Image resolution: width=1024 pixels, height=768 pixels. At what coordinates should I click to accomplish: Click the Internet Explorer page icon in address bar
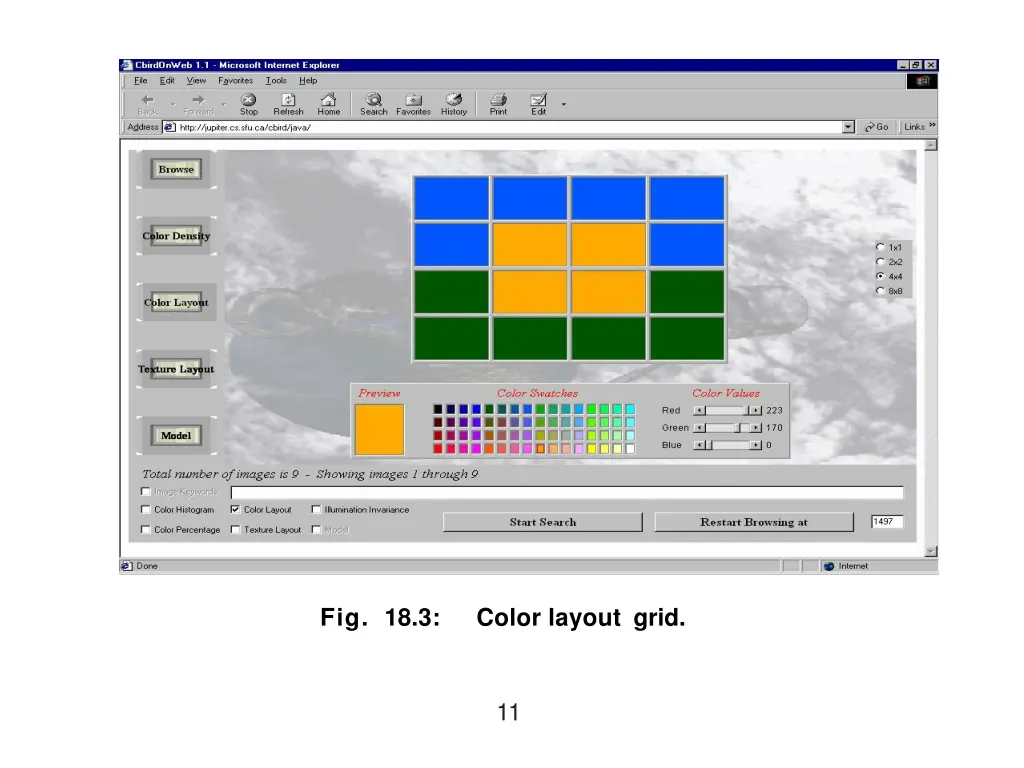169,127
